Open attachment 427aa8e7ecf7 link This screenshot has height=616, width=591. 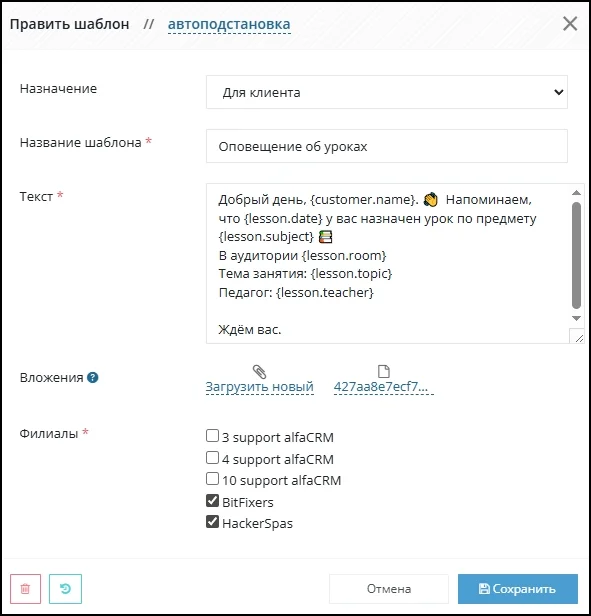(384, 387)
